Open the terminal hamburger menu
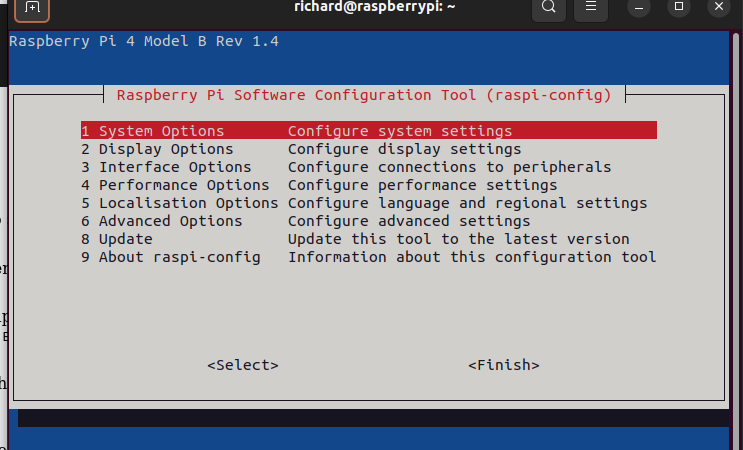Viewport: 743px width, 450px height. 590,8
